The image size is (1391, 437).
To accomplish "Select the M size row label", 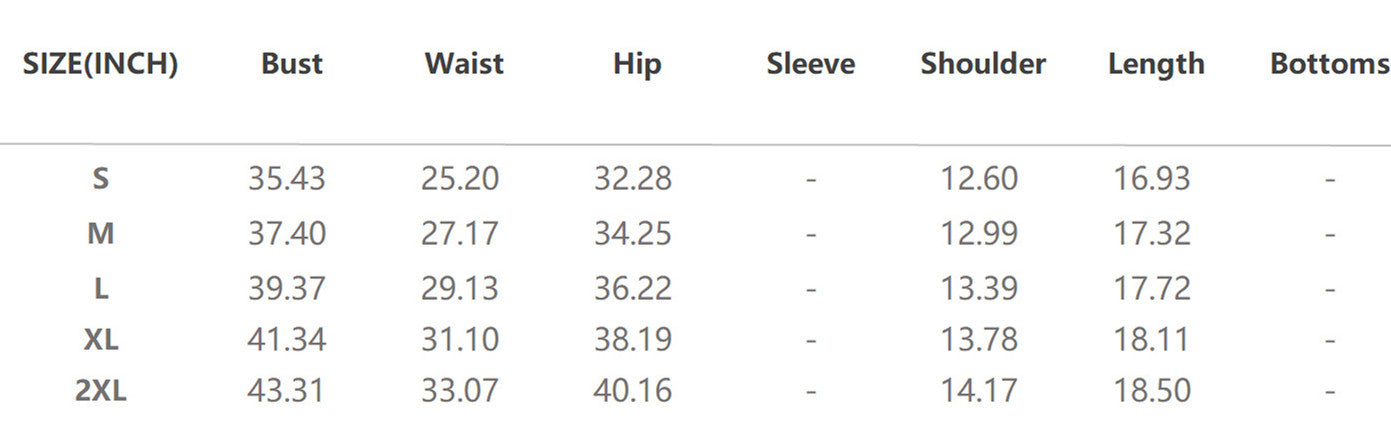I will (x=100, y=234).
